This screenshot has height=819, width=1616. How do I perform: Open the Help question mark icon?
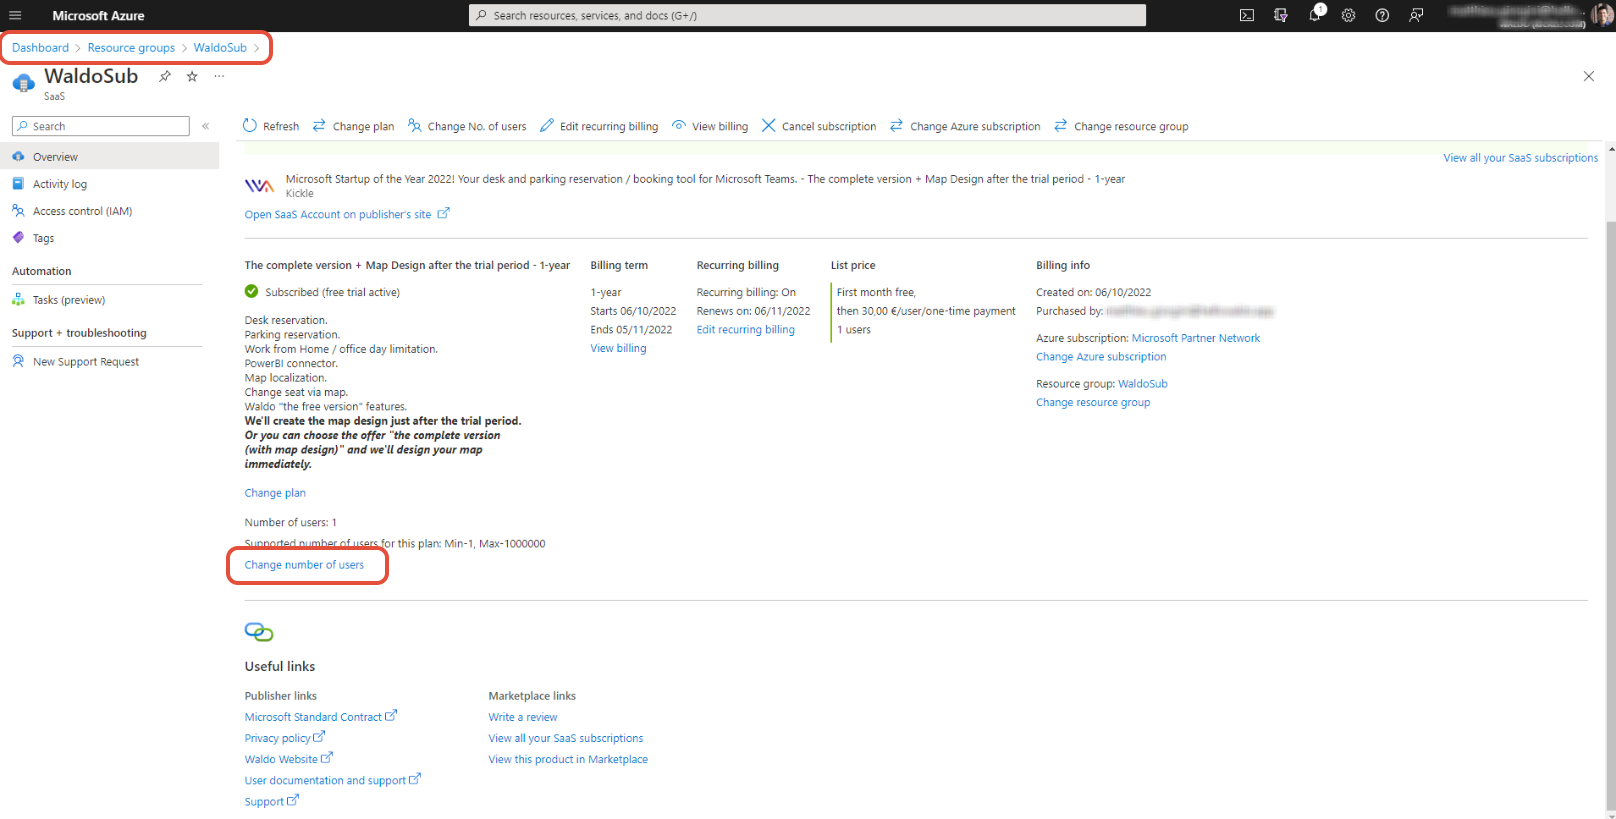(x=1382, y=15)
